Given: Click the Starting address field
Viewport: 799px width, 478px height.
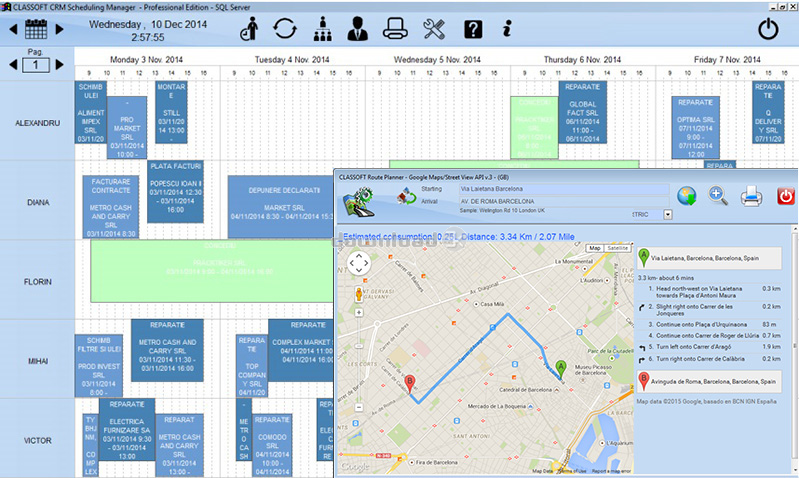Looking at the screenshot, I should click(564, 189).
